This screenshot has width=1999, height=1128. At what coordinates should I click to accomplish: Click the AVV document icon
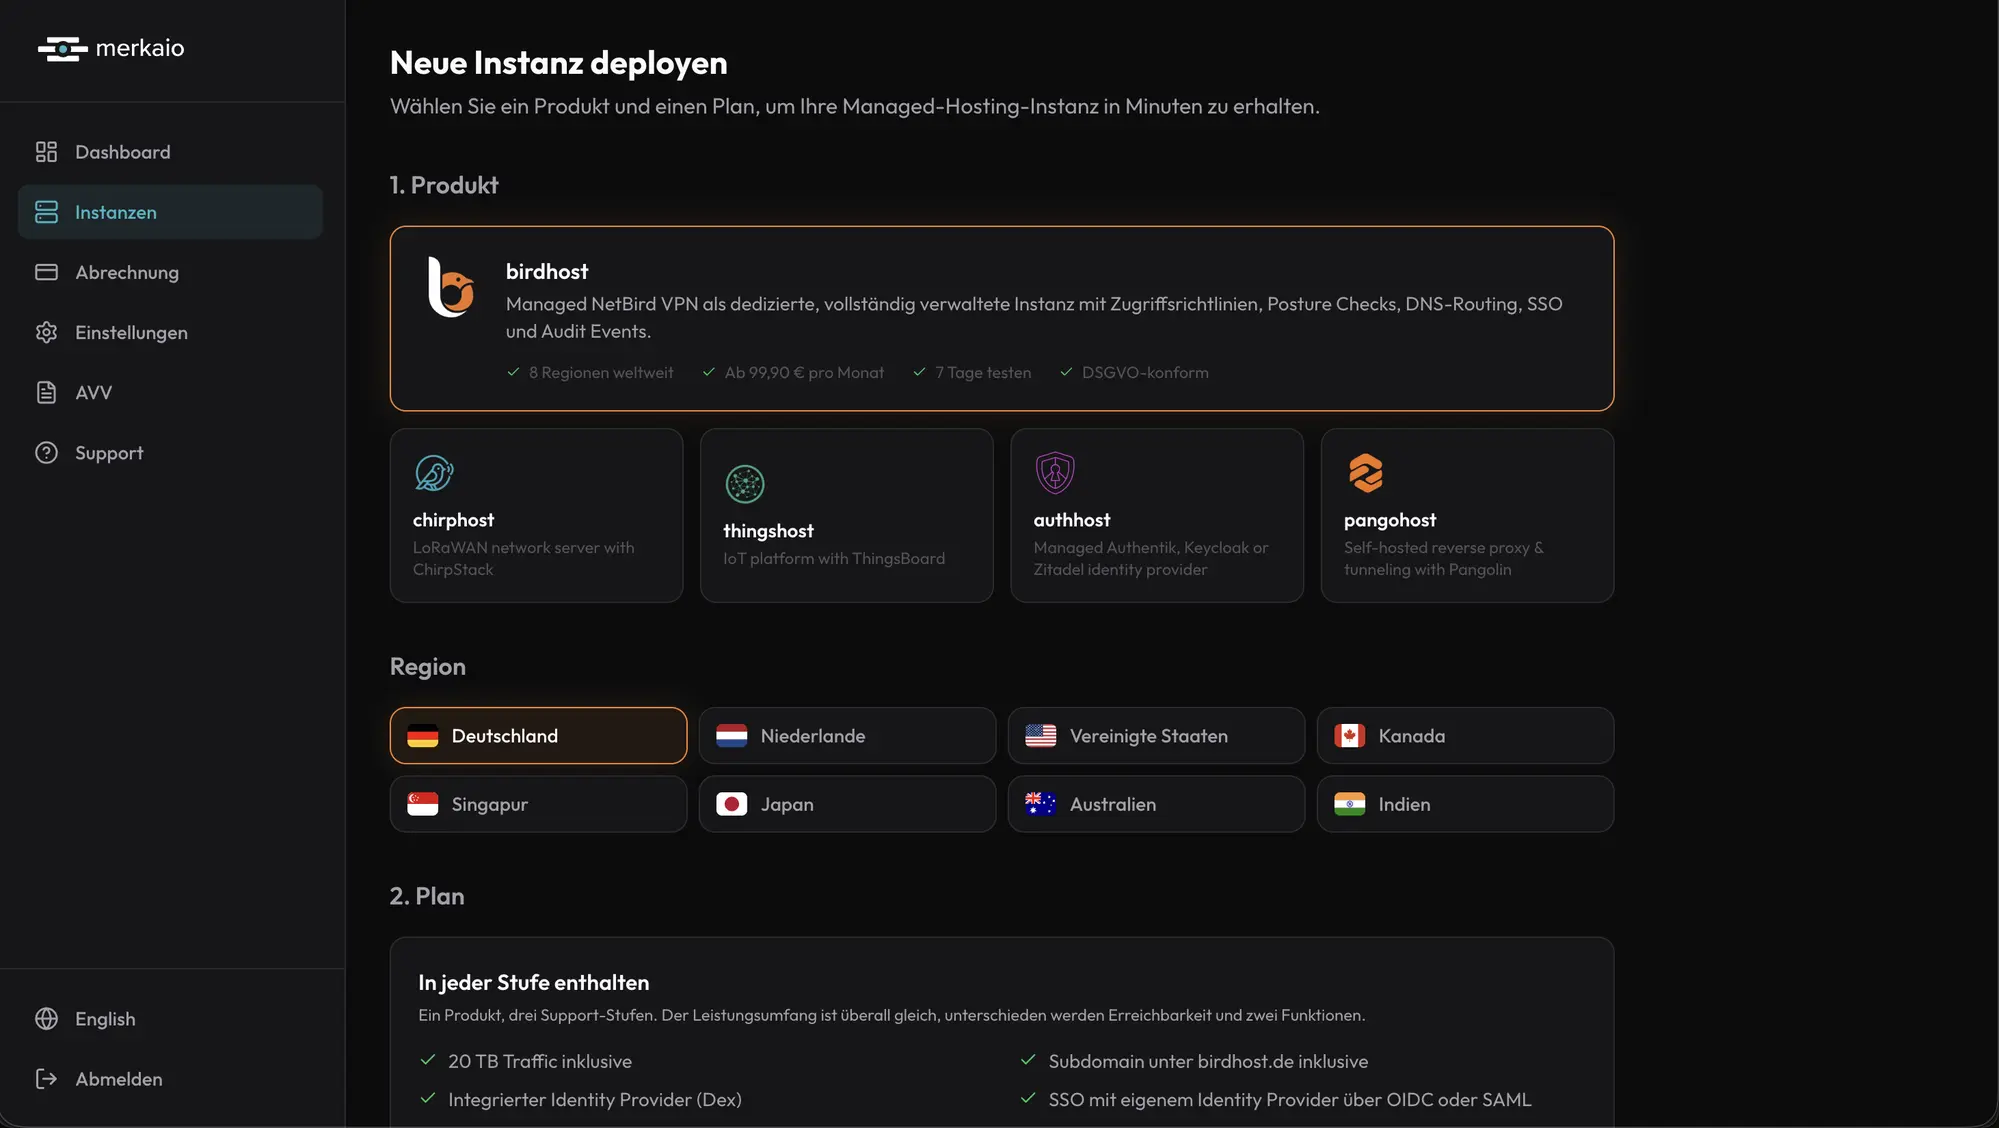pos(46,392)
